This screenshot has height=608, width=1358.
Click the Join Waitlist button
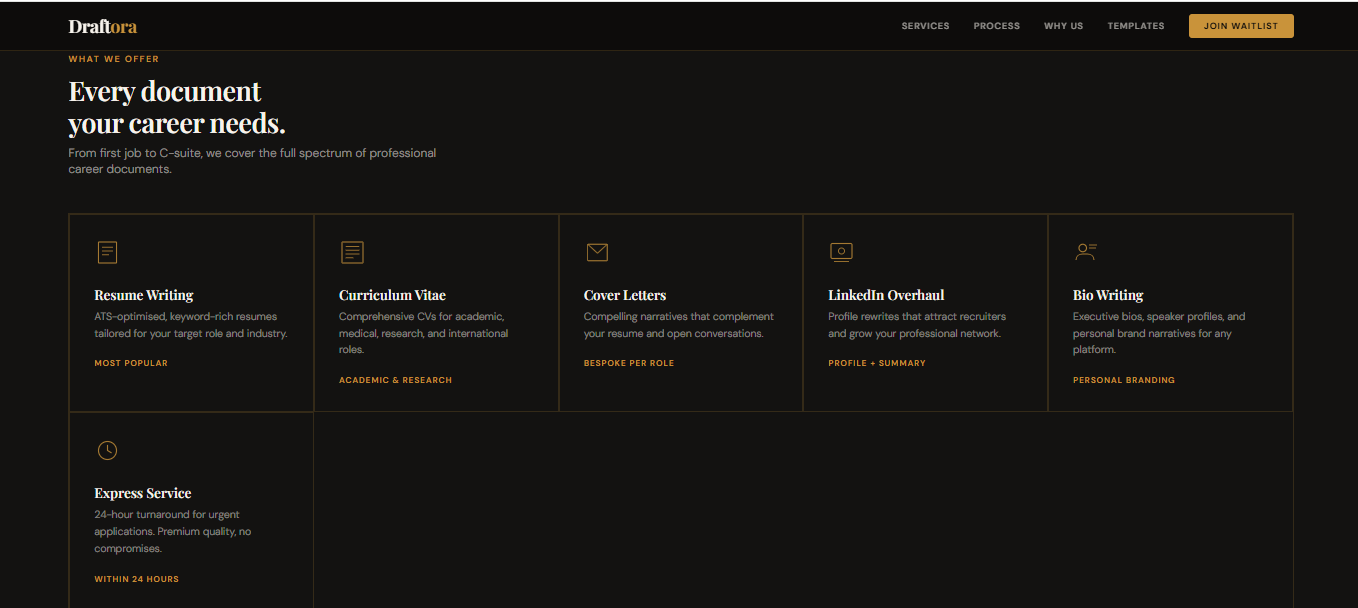[1241, 26]
